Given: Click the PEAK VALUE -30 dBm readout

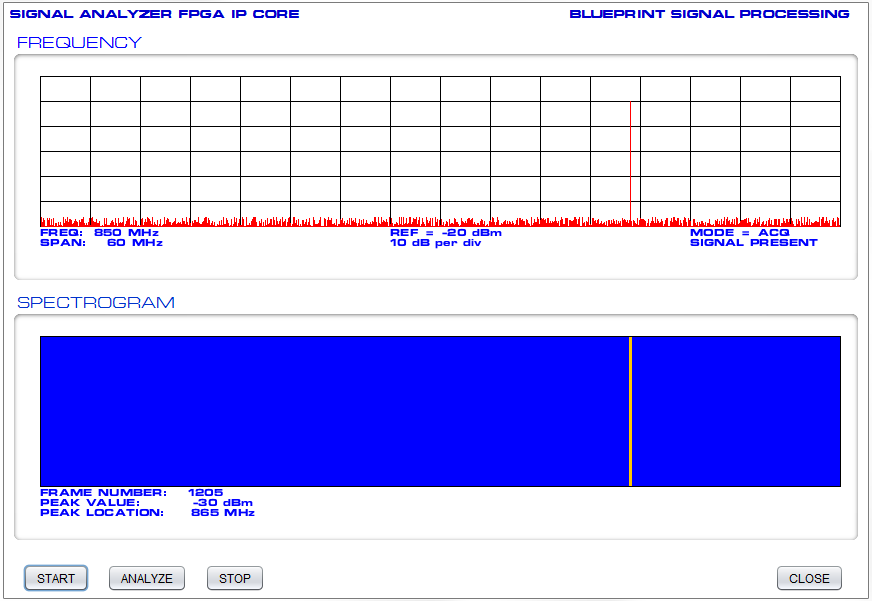Looking at the screenshot, I should point(146,502).
